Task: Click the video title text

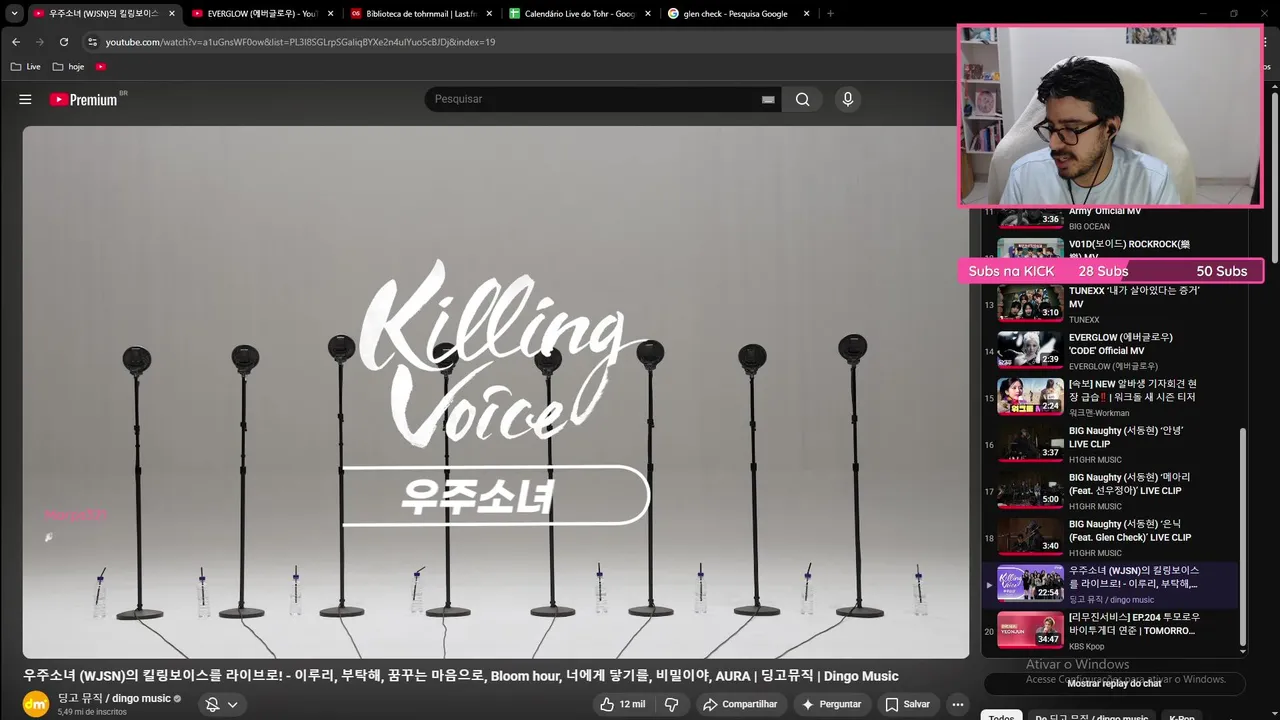Action: pos(461,676)
